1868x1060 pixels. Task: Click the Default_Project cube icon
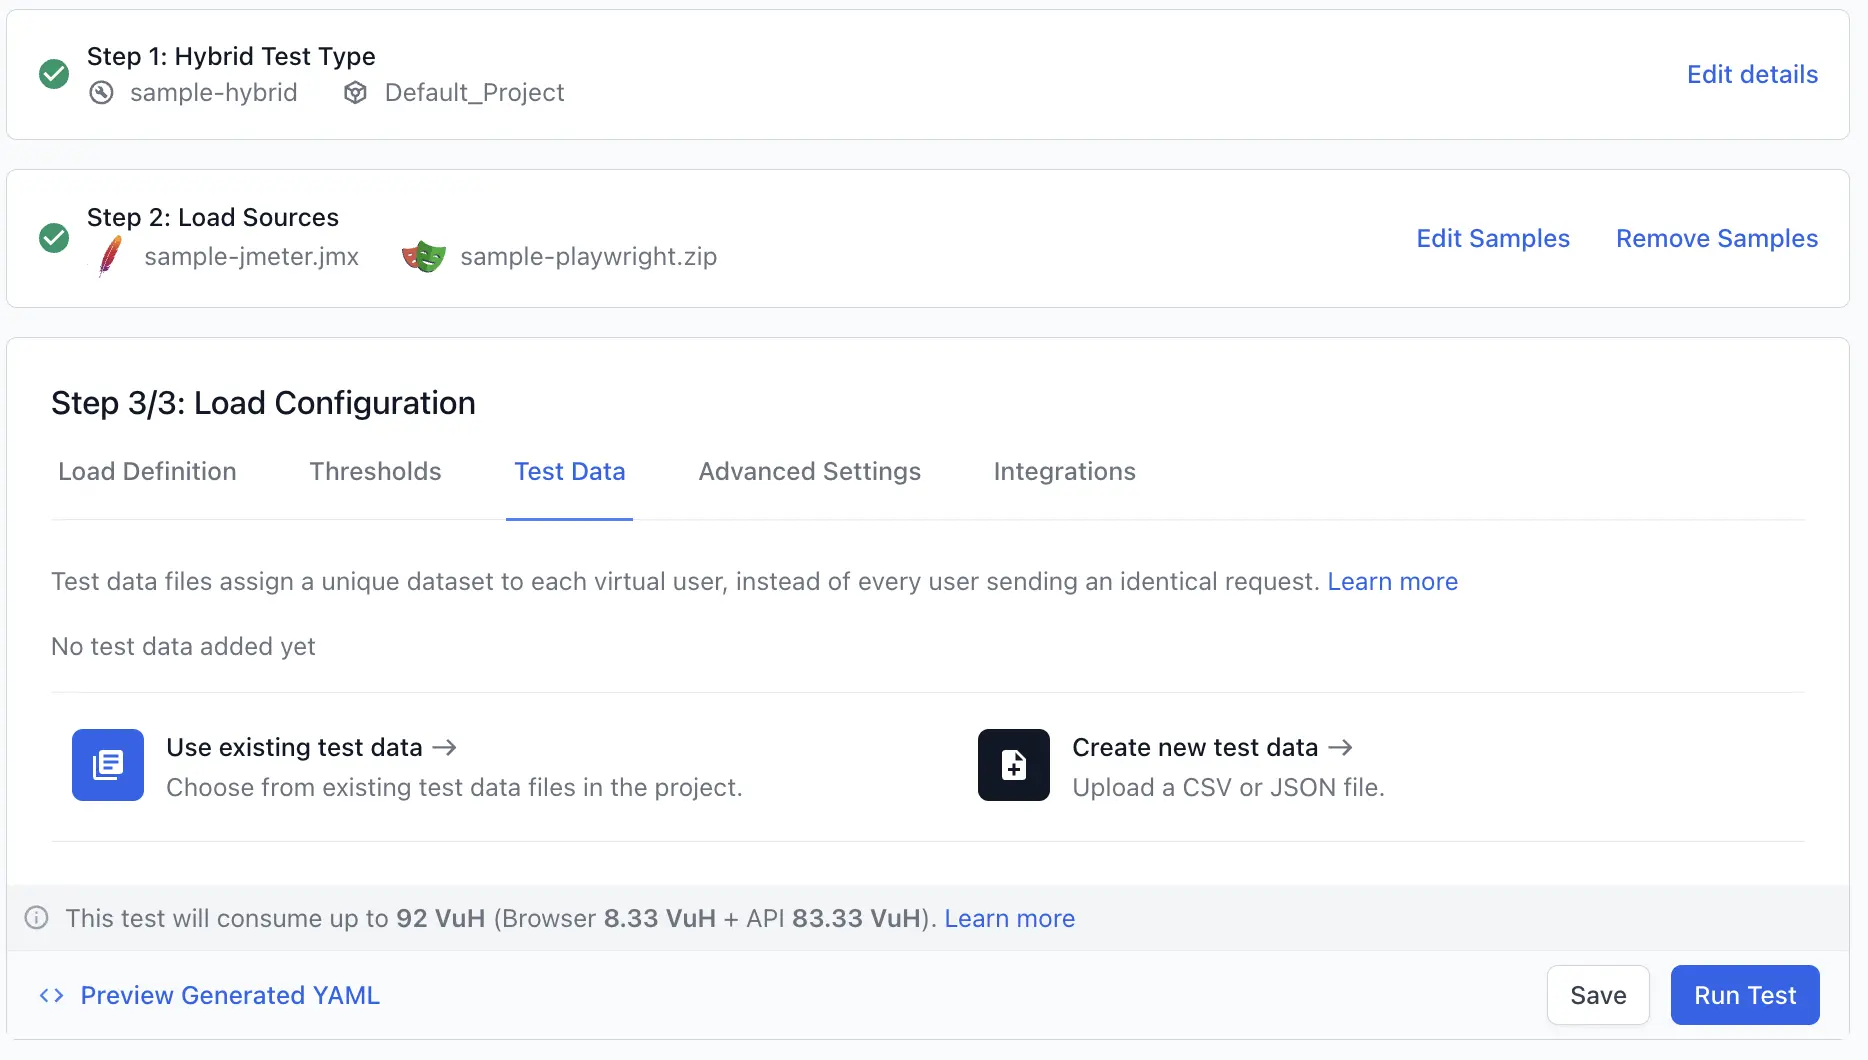pos(355,93)
